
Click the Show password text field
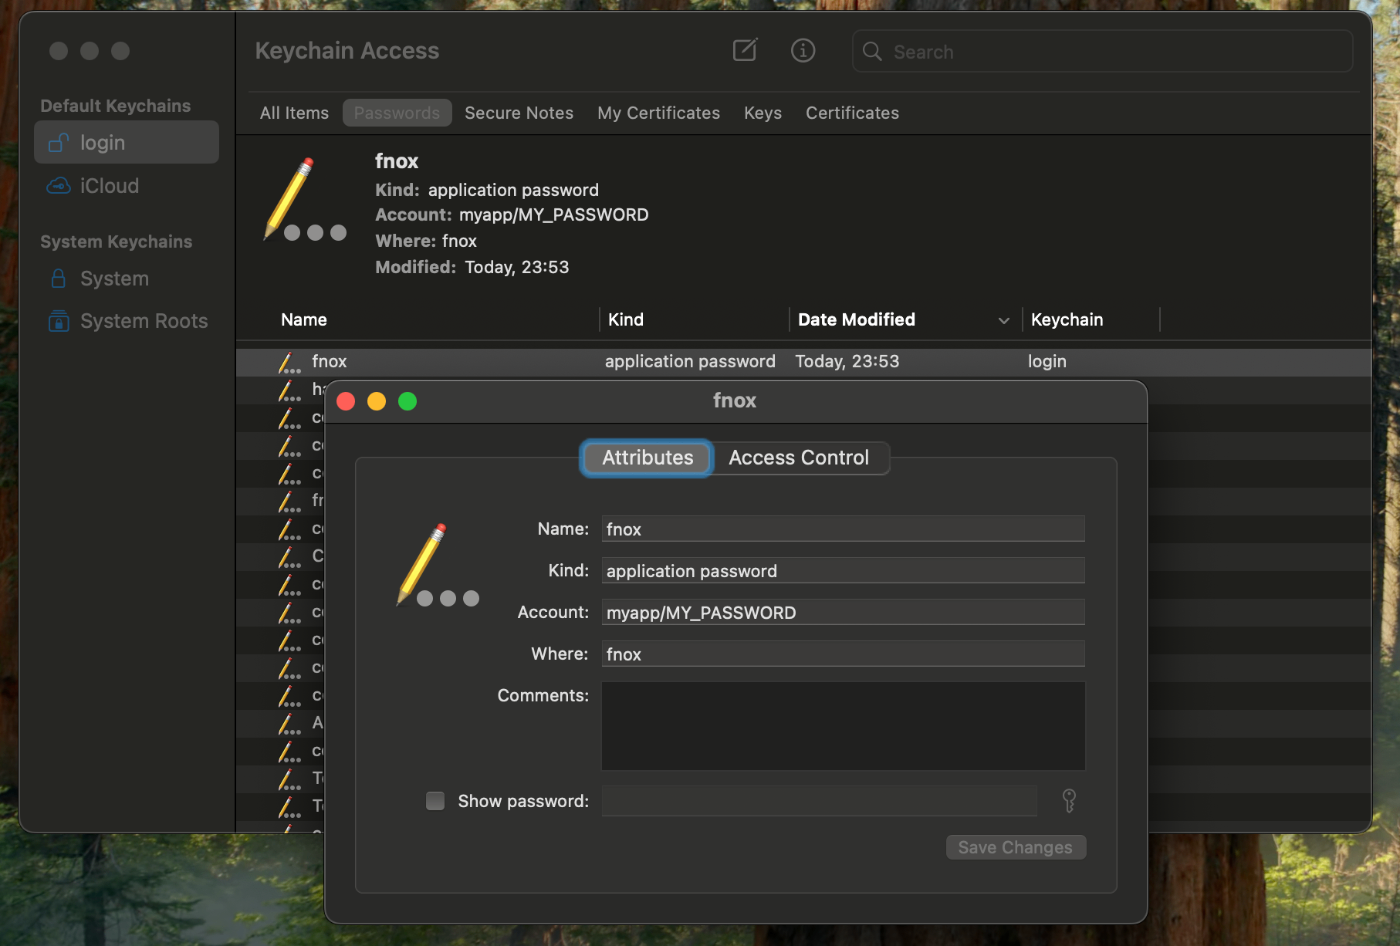coord(819,801)
